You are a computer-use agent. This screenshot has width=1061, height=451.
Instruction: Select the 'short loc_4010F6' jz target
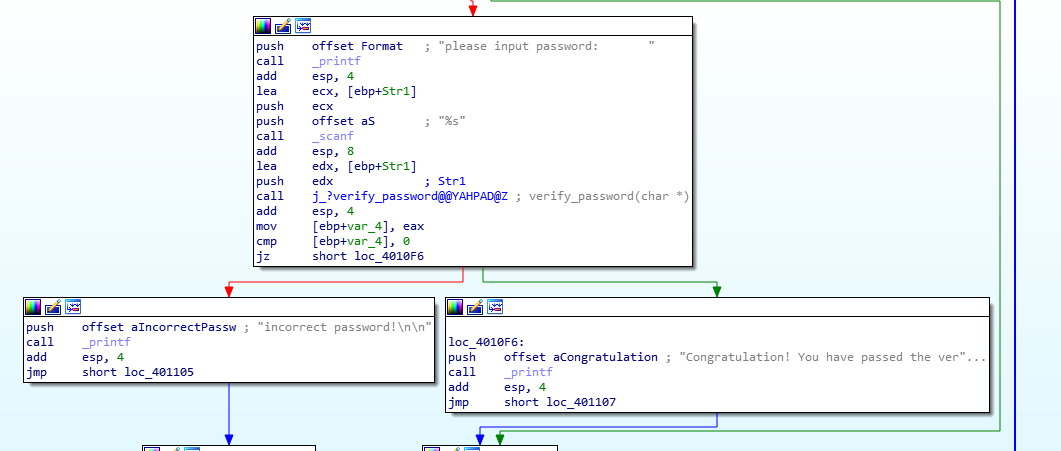[x=359, y=256]
